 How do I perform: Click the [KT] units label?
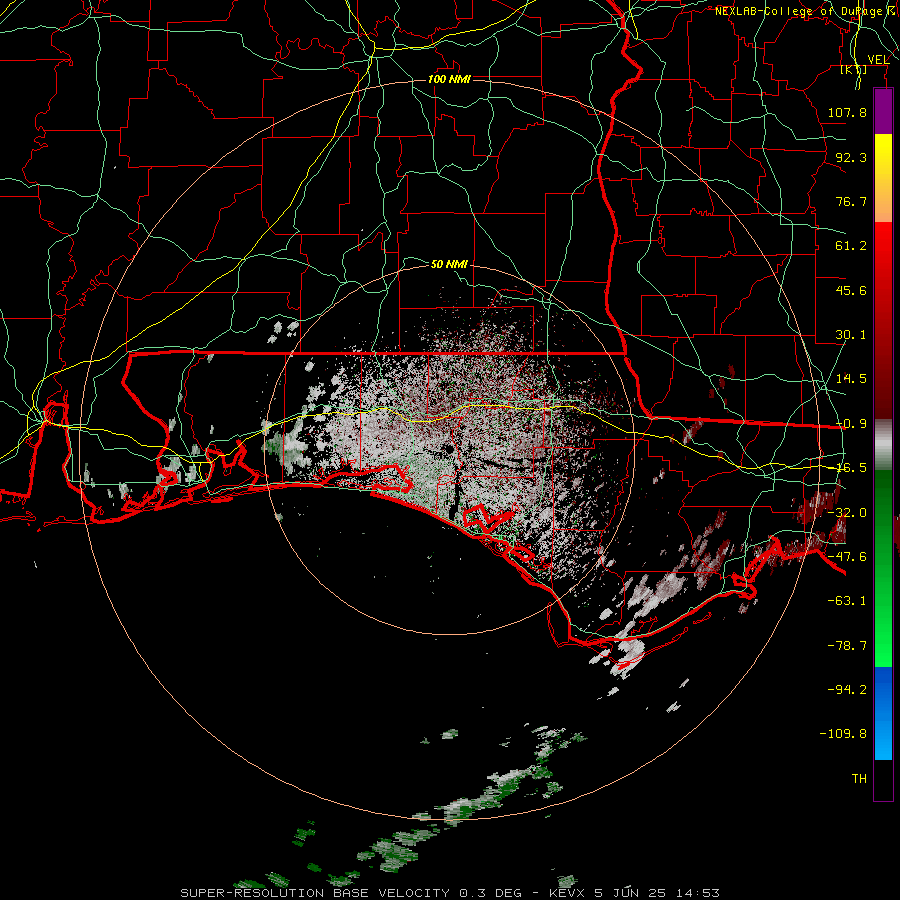[854, 70]
